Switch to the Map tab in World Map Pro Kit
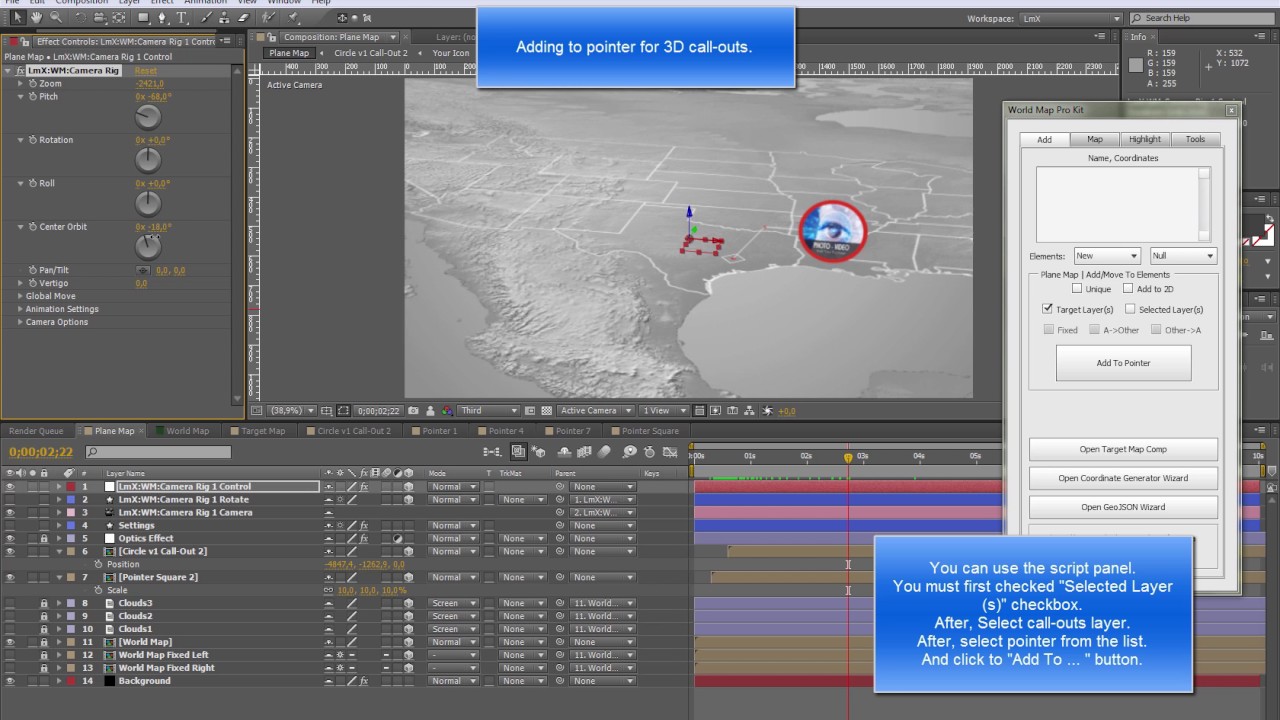Image resolution: width=1280 pixels, height=720 pixels. [x=1095, y=139]
